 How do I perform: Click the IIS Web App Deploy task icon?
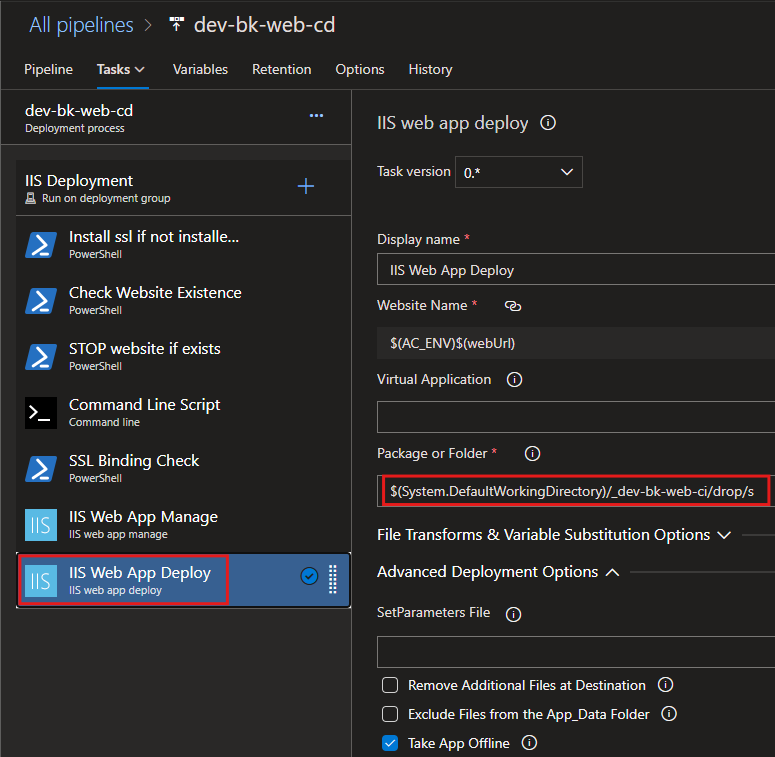pos(41,581)
